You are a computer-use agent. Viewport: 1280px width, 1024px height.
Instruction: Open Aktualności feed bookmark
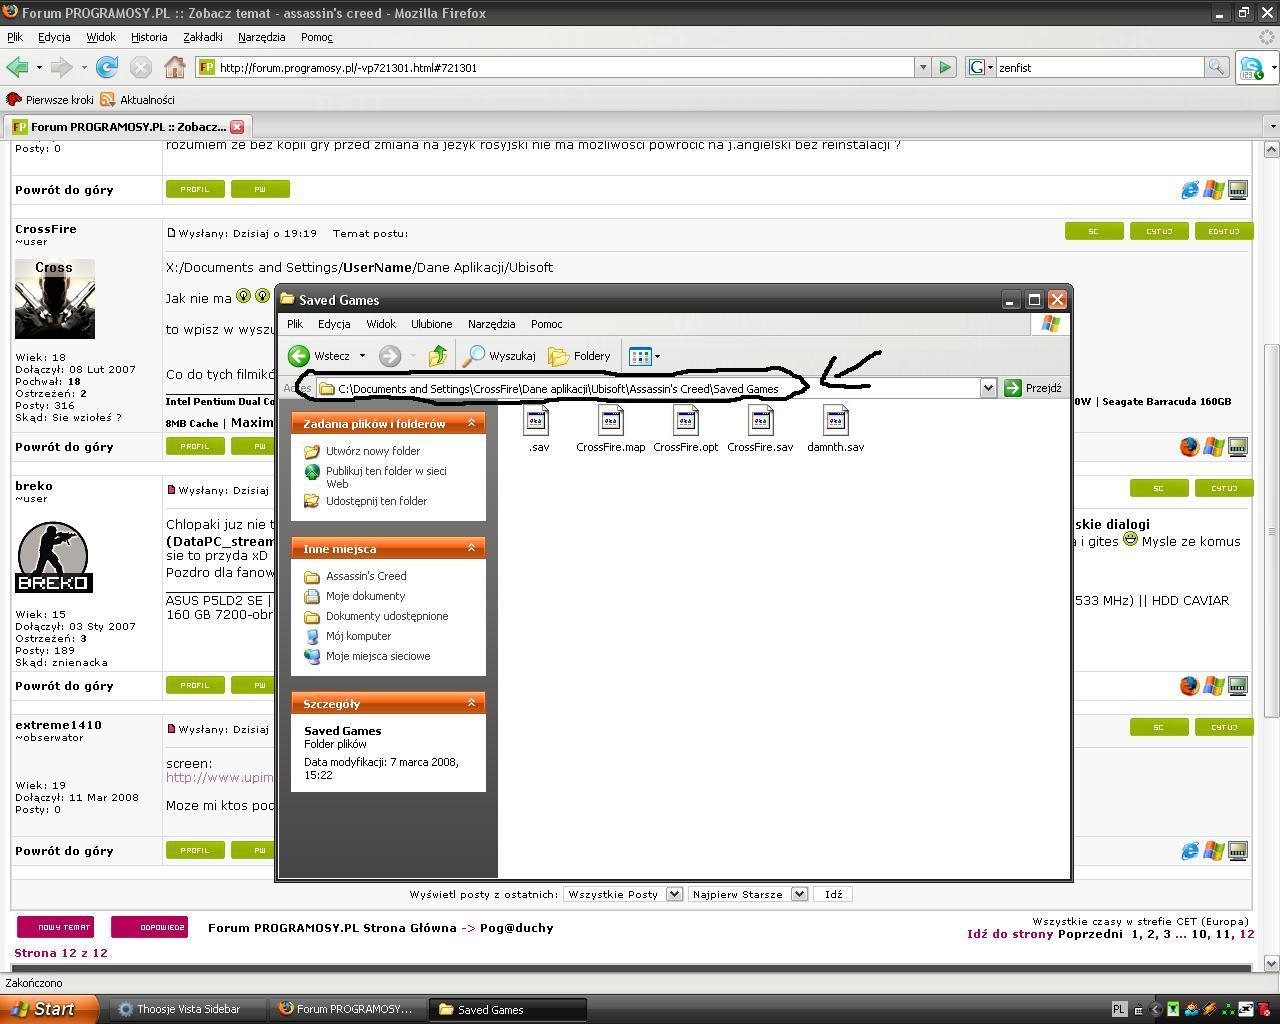point(138,100)
